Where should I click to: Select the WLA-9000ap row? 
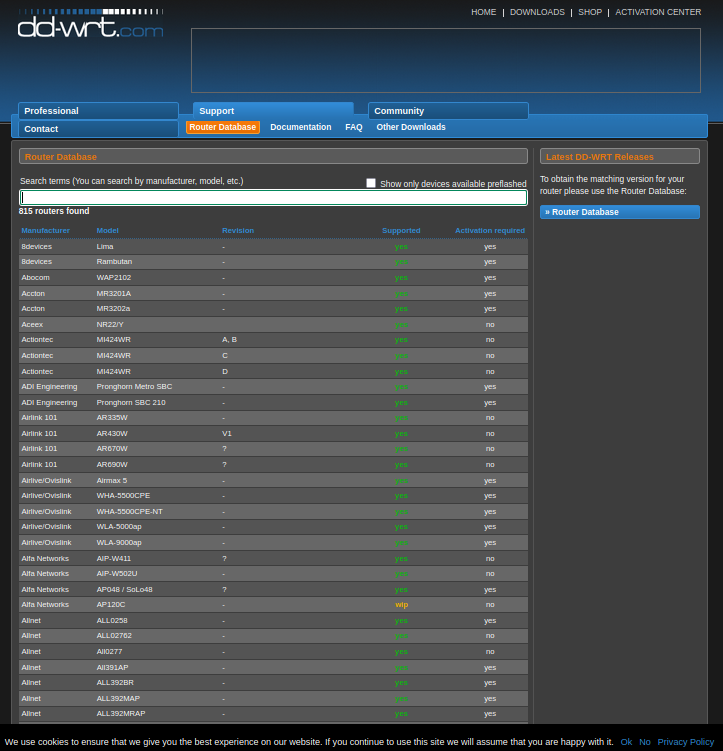pyautogui.click(x=273, y=542)
